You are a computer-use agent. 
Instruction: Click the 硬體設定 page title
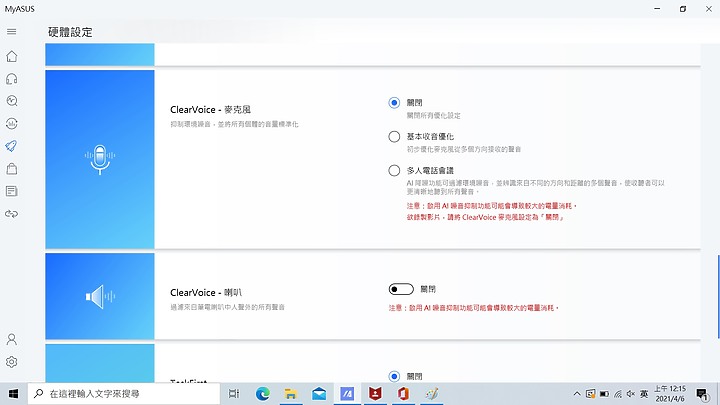[x=70, y=32]
